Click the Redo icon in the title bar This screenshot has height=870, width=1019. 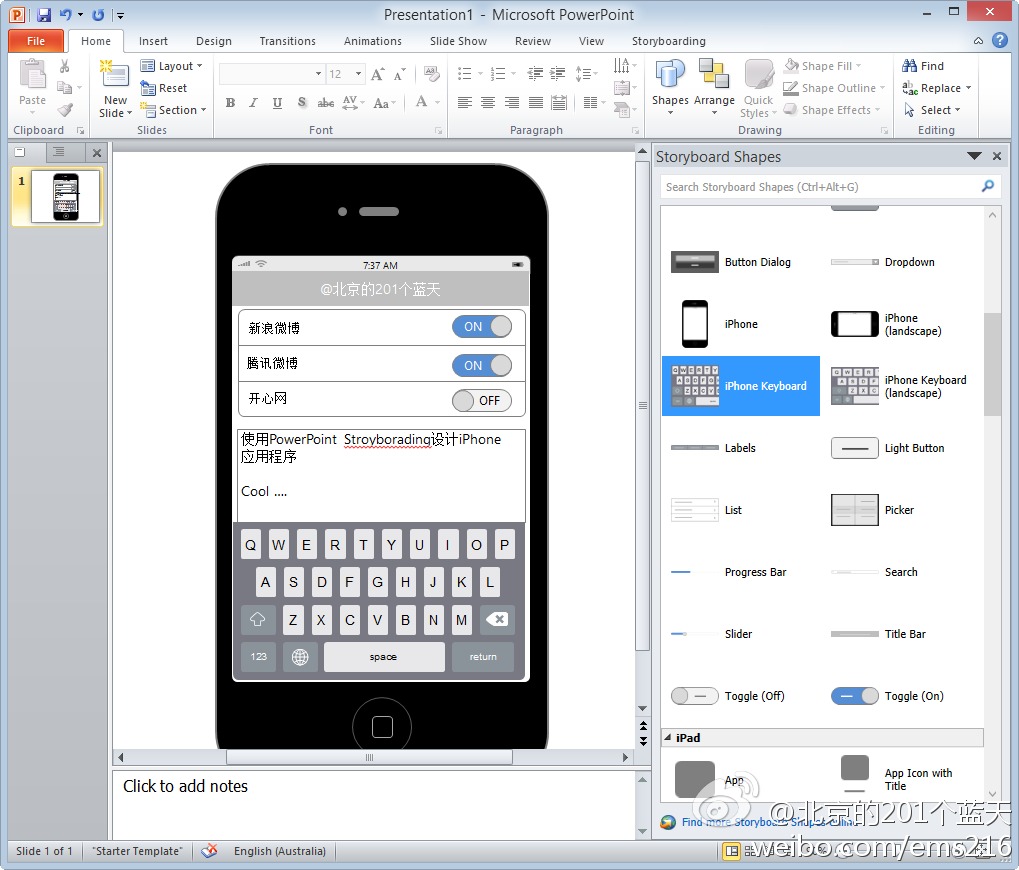coord(98,14)
